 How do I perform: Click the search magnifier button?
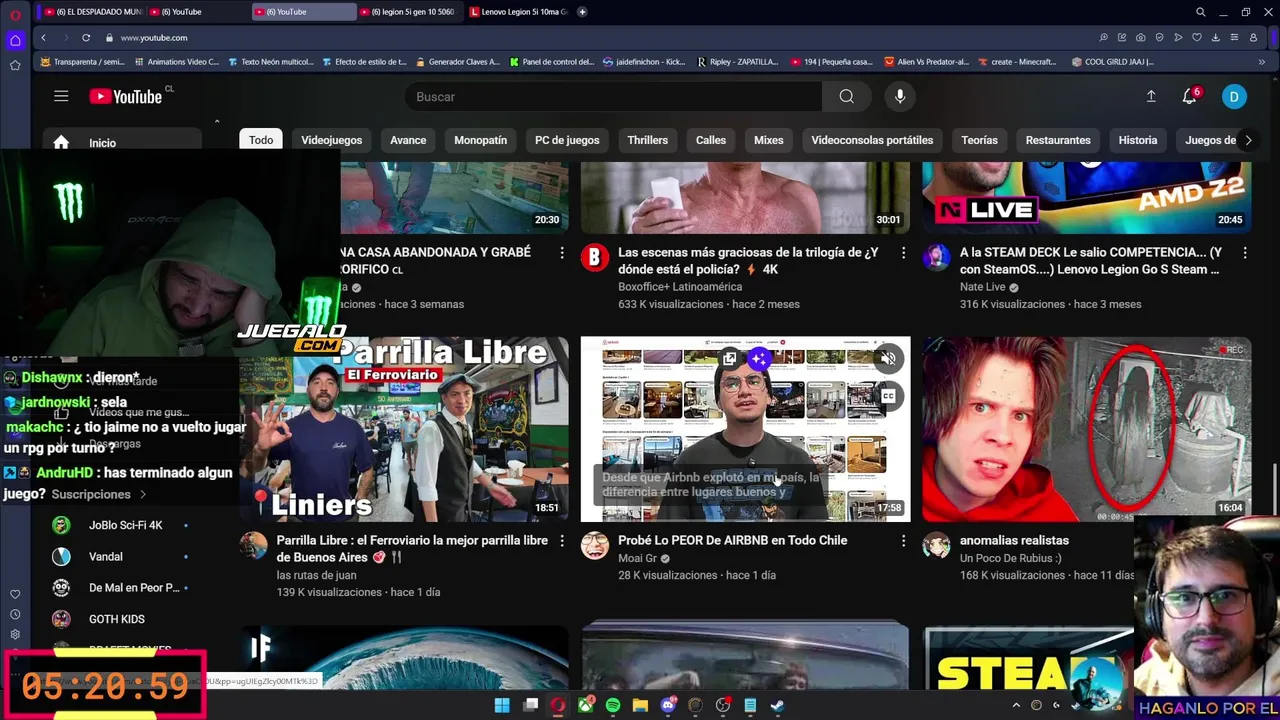pyautogui.click(x=847, y=96)
